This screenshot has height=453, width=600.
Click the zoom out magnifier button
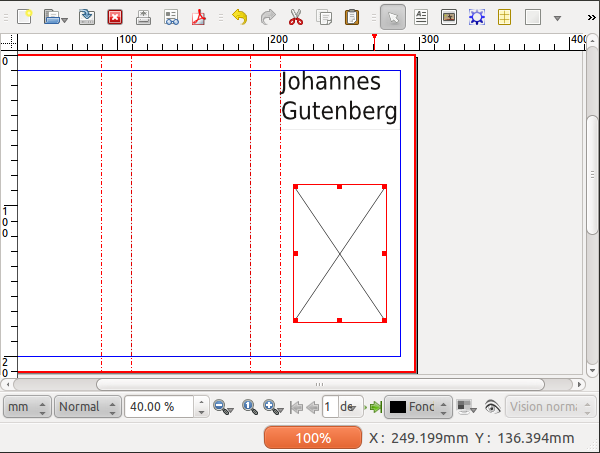point(223,407)
